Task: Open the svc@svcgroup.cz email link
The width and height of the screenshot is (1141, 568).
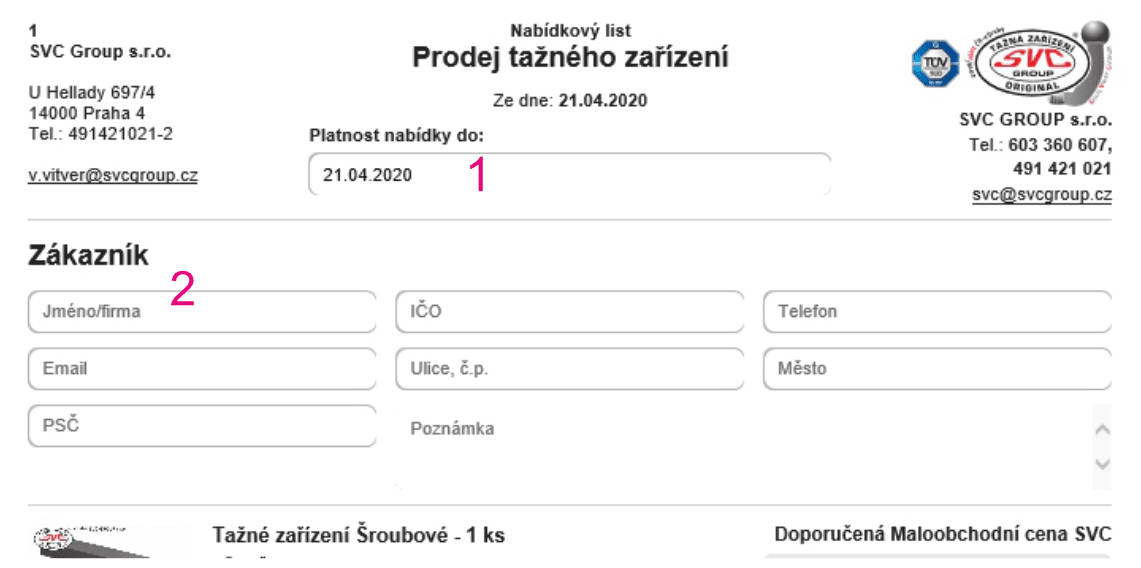Action: (1042, 195)
